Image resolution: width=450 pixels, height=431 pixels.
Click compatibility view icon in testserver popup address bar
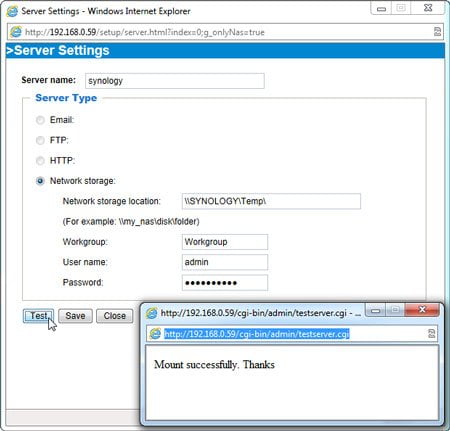click(431, 334)
